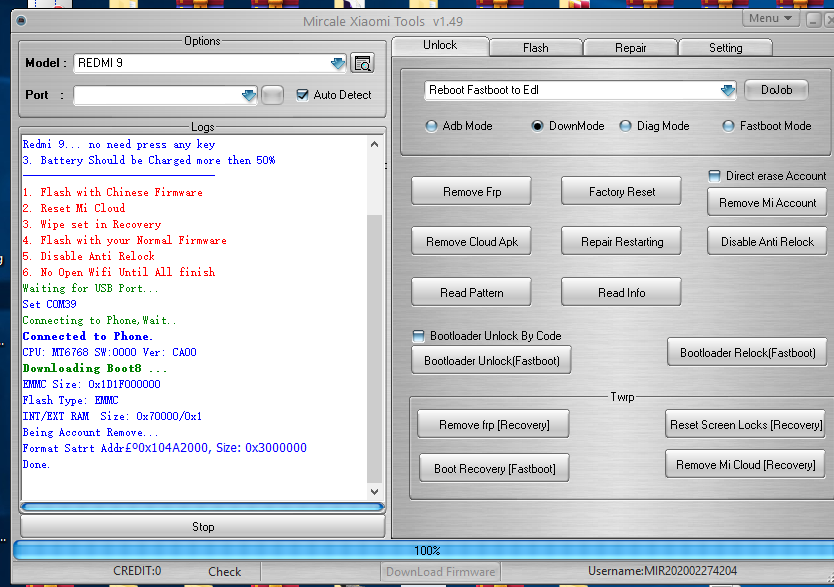Click the log line 'EMMC Size: 0x1D1F000000'

point(91,384)
